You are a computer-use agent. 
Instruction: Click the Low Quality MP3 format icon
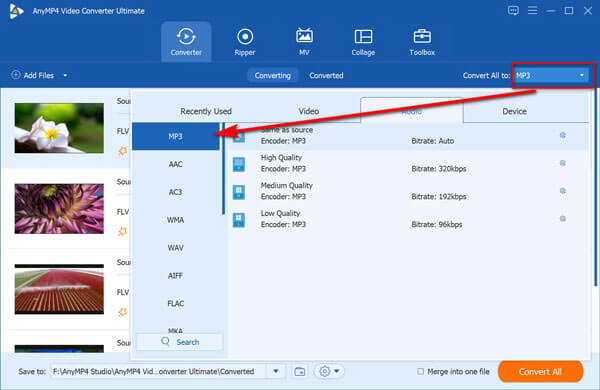[239, 220]
